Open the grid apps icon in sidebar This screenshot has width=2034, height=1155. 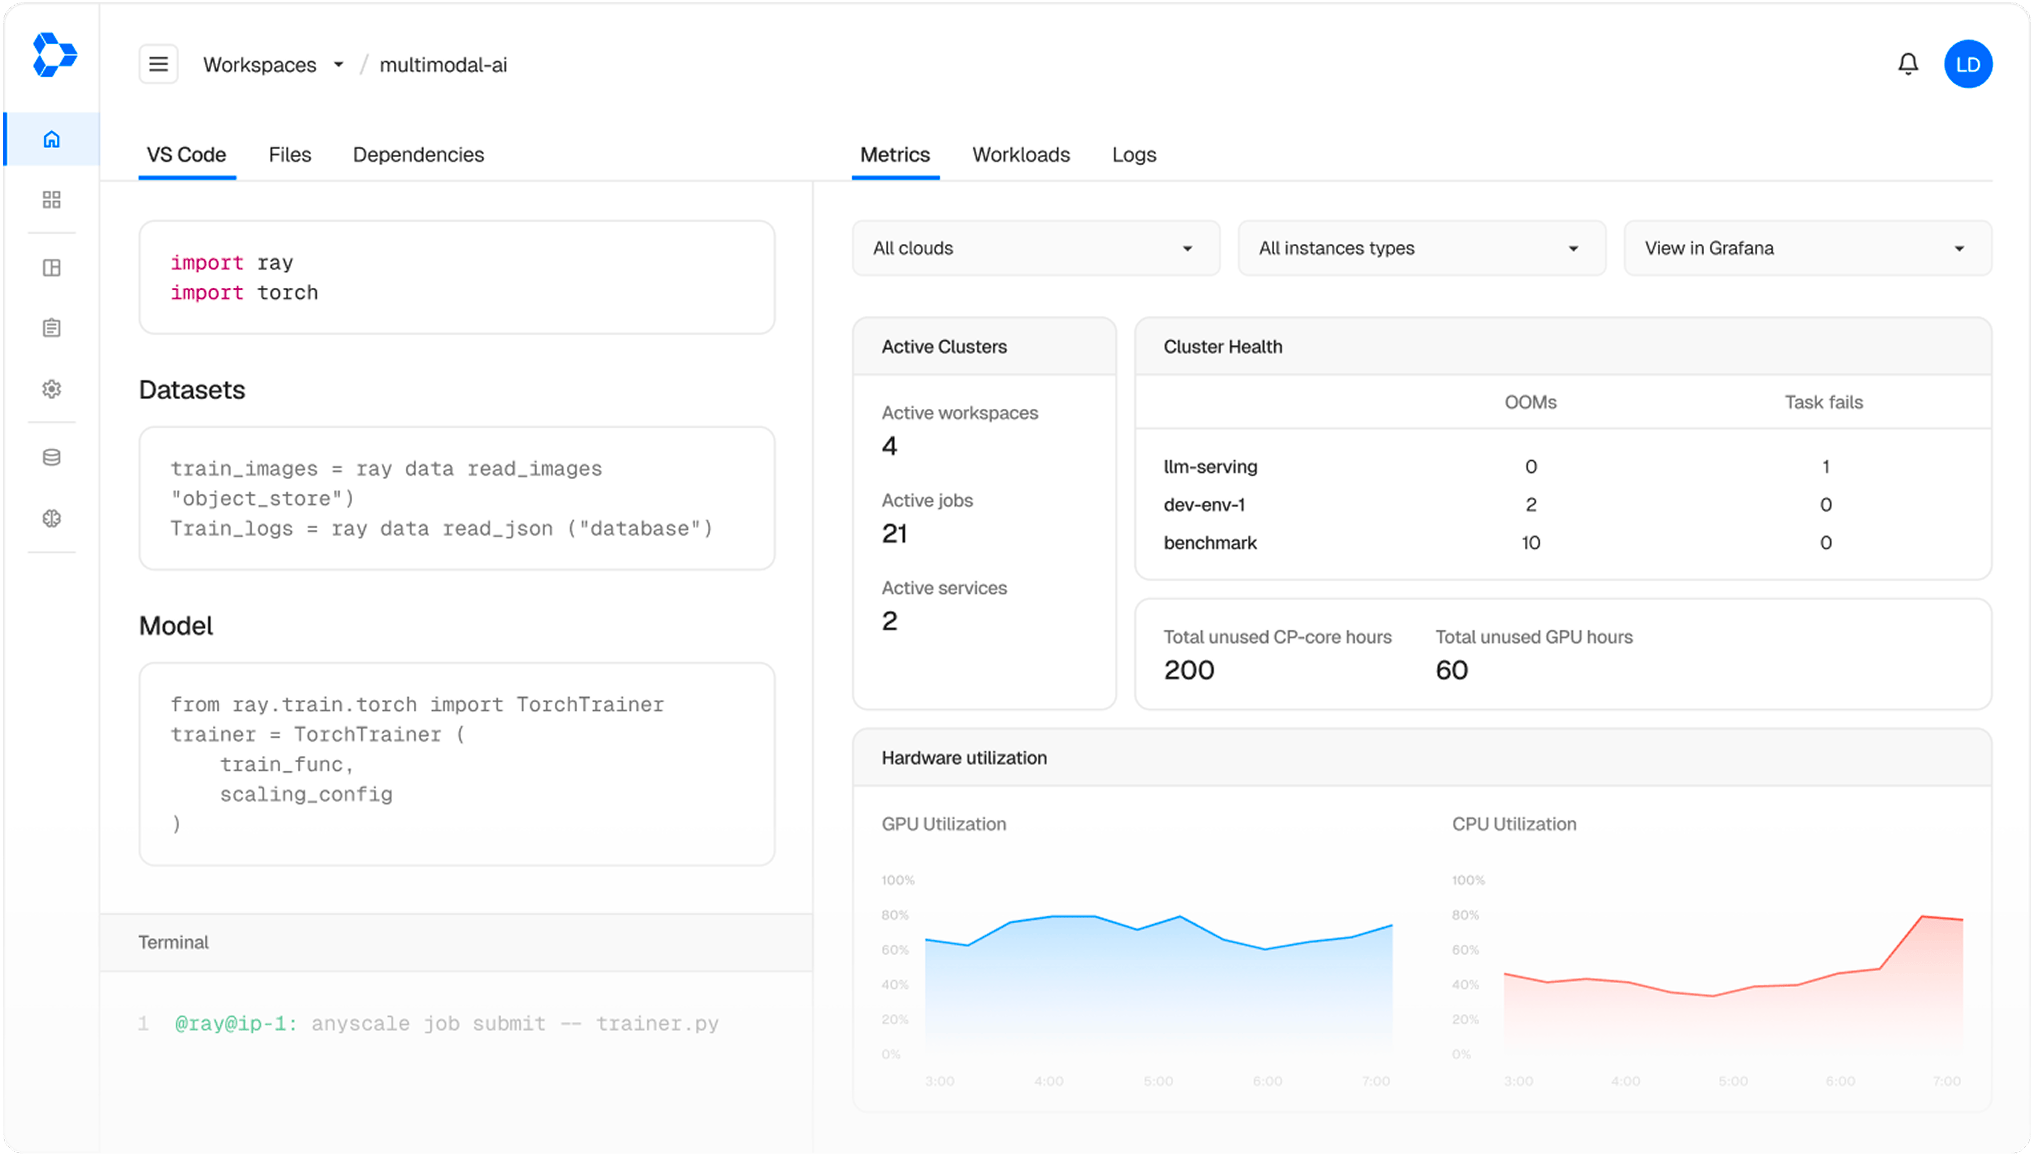(x=52, y=200)
